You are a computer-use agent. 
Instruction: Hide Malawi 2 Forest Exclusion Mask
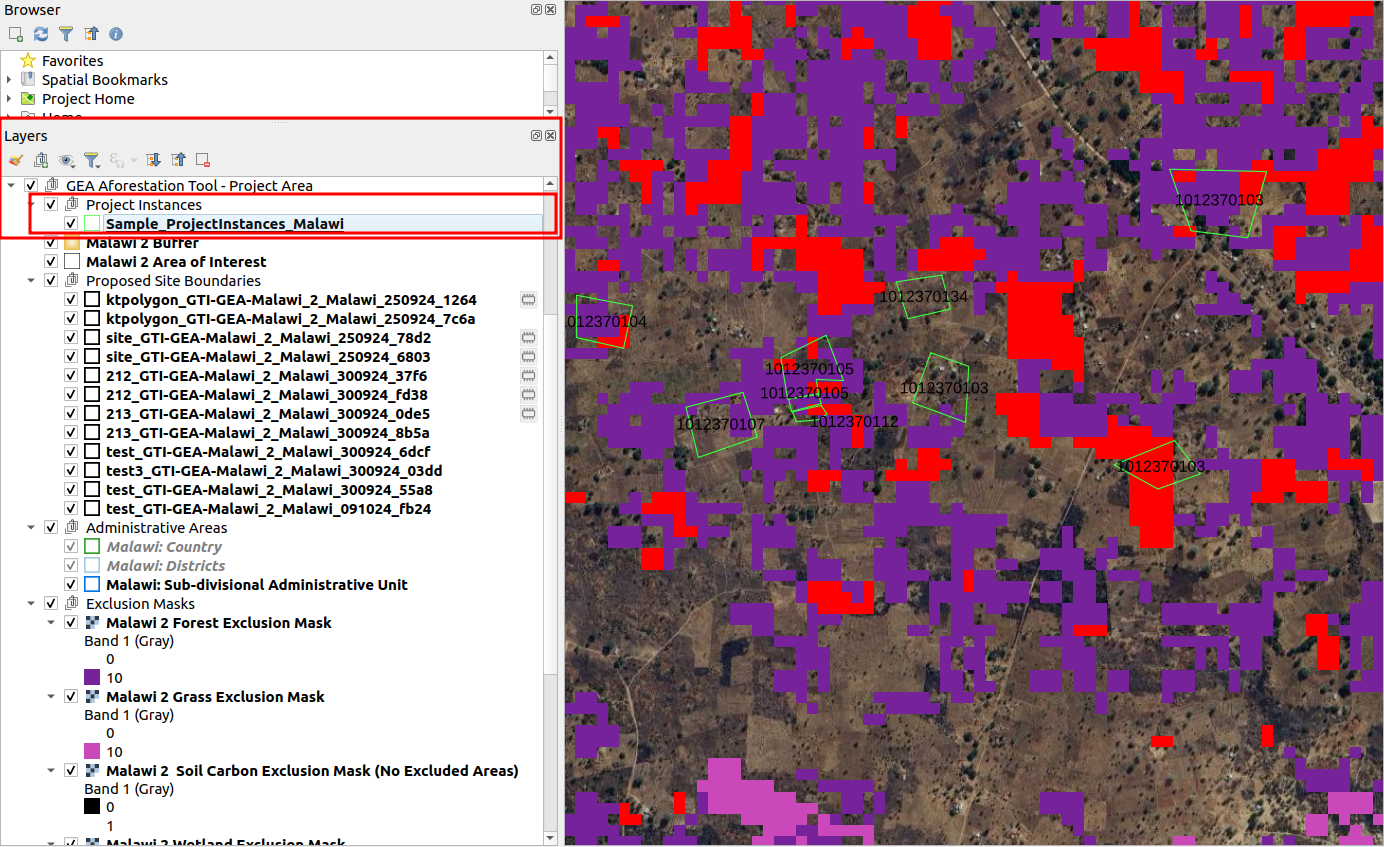[x=71, y=623]
